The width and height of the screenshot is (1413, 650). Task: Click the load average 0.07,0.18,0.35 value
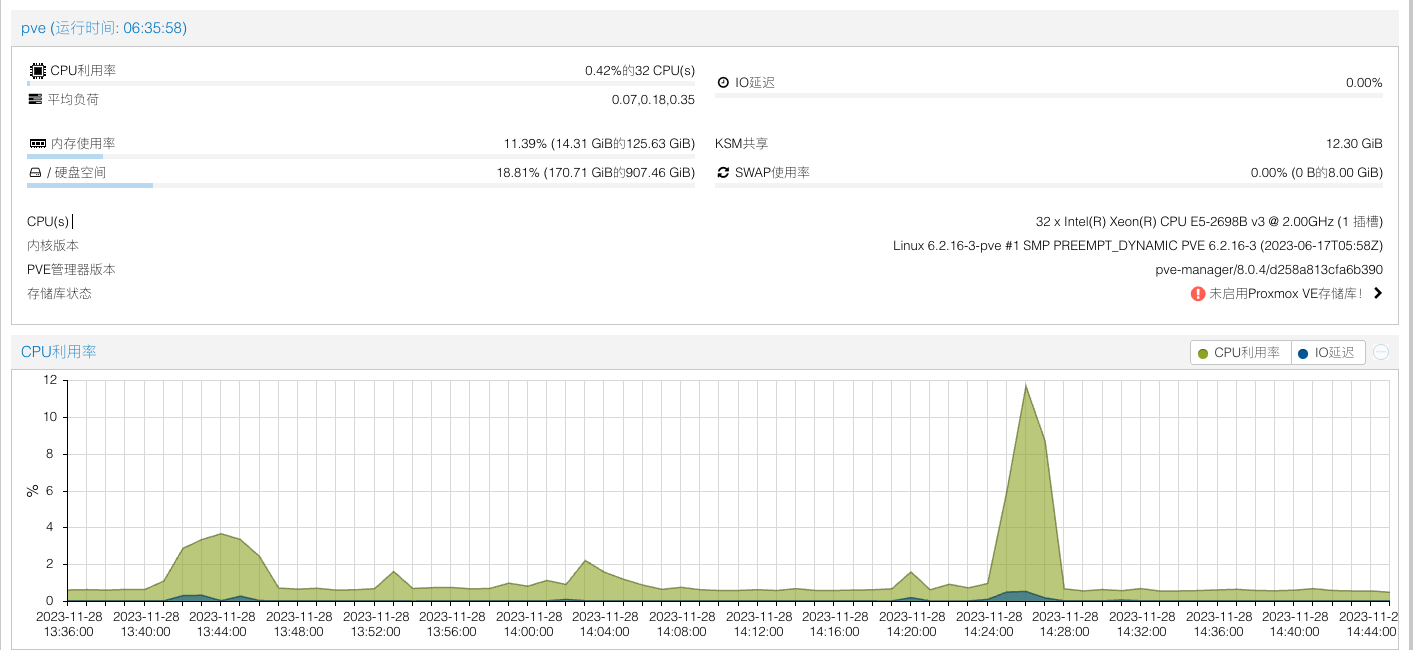(653, 99)
